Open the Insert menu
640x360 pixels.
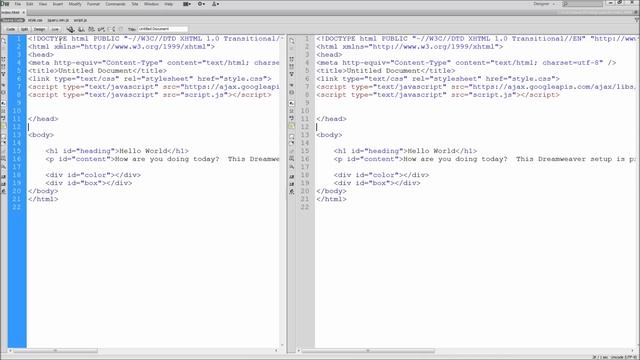pos(58,4)
